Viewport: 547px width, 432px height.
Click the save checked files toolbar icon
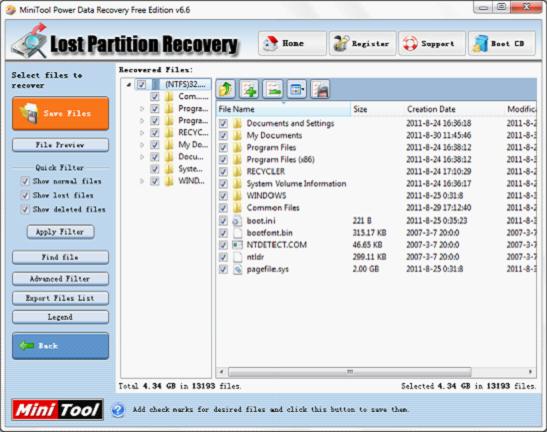pos(320,89)
